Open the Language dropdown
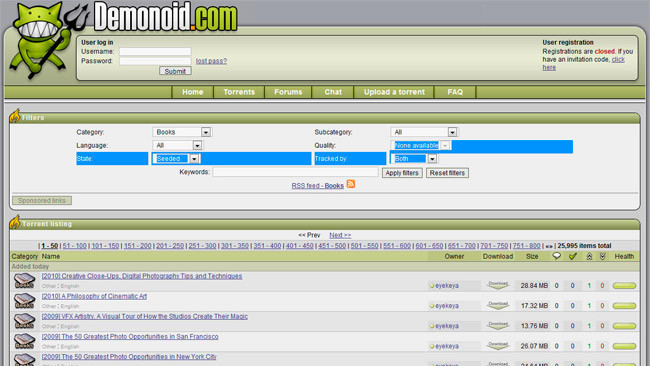Image resolution: width=650 pixels, height=366 pixels. (x=177, y=145)
